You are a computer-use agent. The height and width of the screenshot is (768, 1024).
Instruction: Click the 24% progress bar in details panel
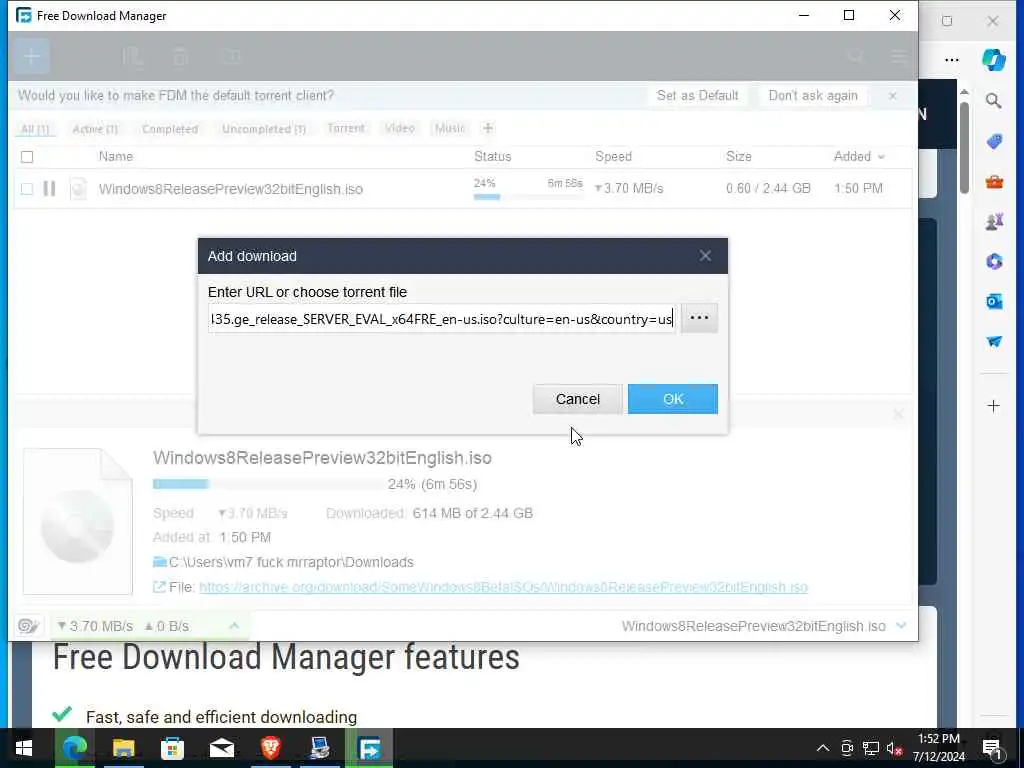point(268,484)
